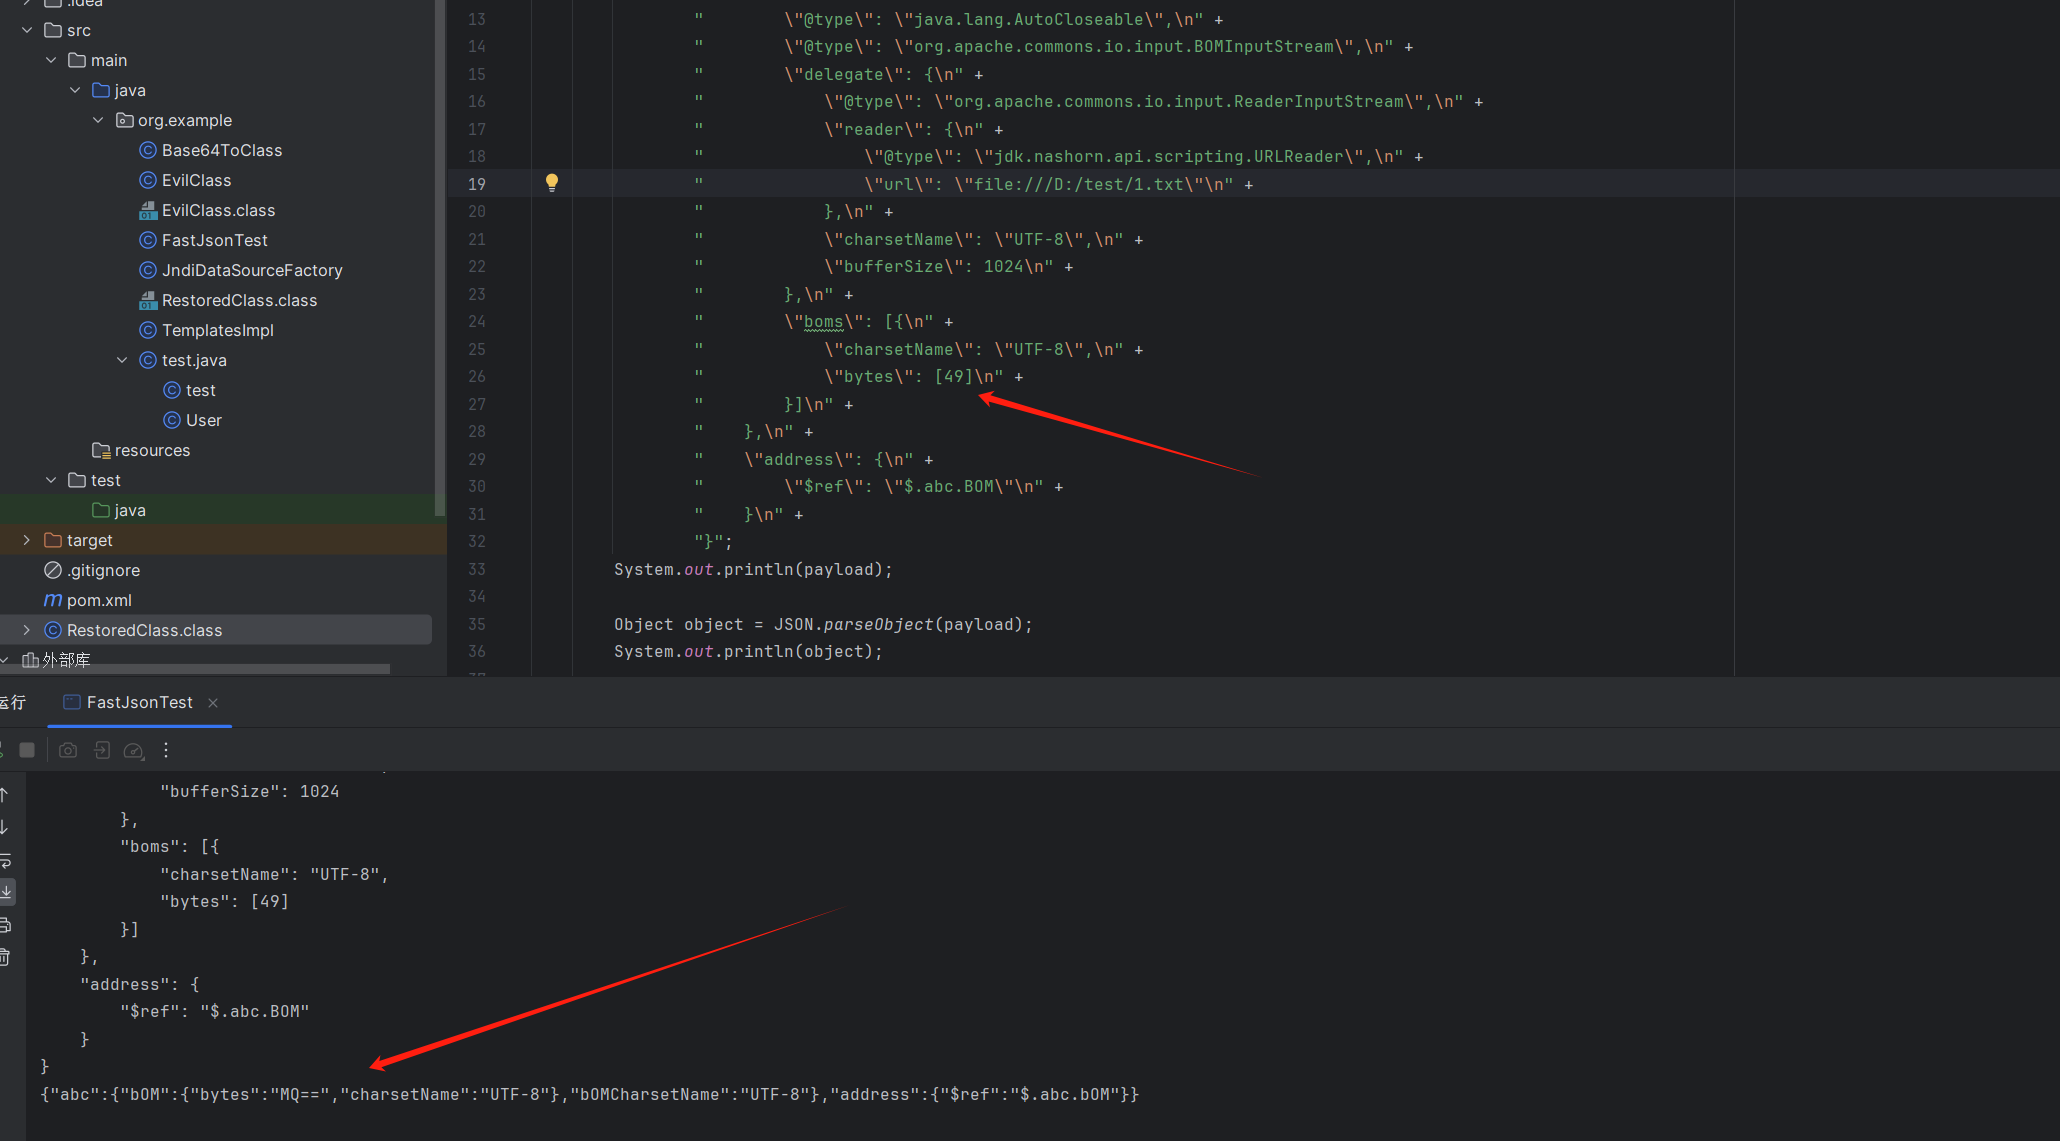
Task: Click the lightbulb intention icon on line 19
Action: 551,182
